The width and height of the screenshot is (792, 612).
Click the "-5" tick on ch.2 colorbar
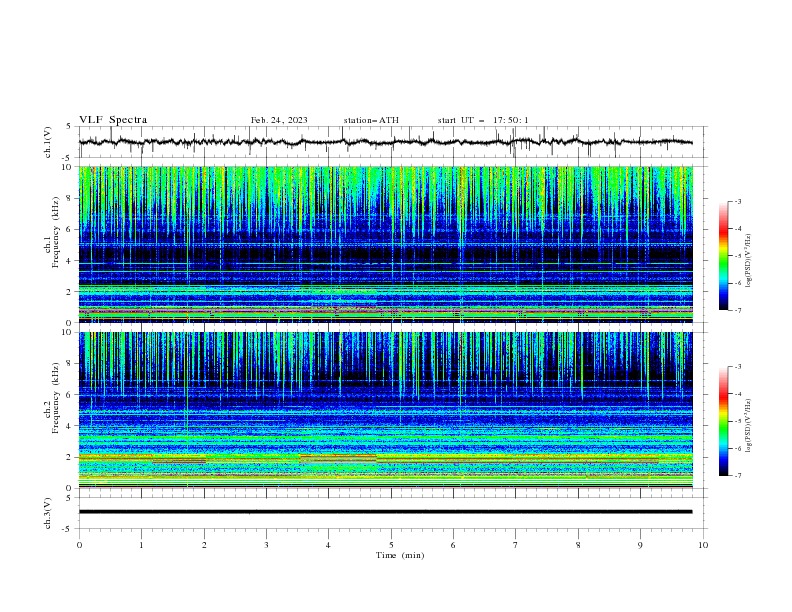[x=737, y=421]
